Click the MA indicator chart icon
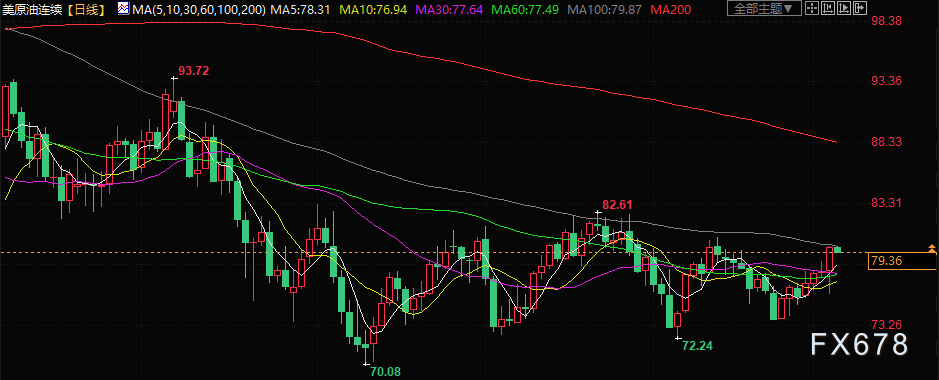This screenshot has height=380, width=939. tap(123, 8)
